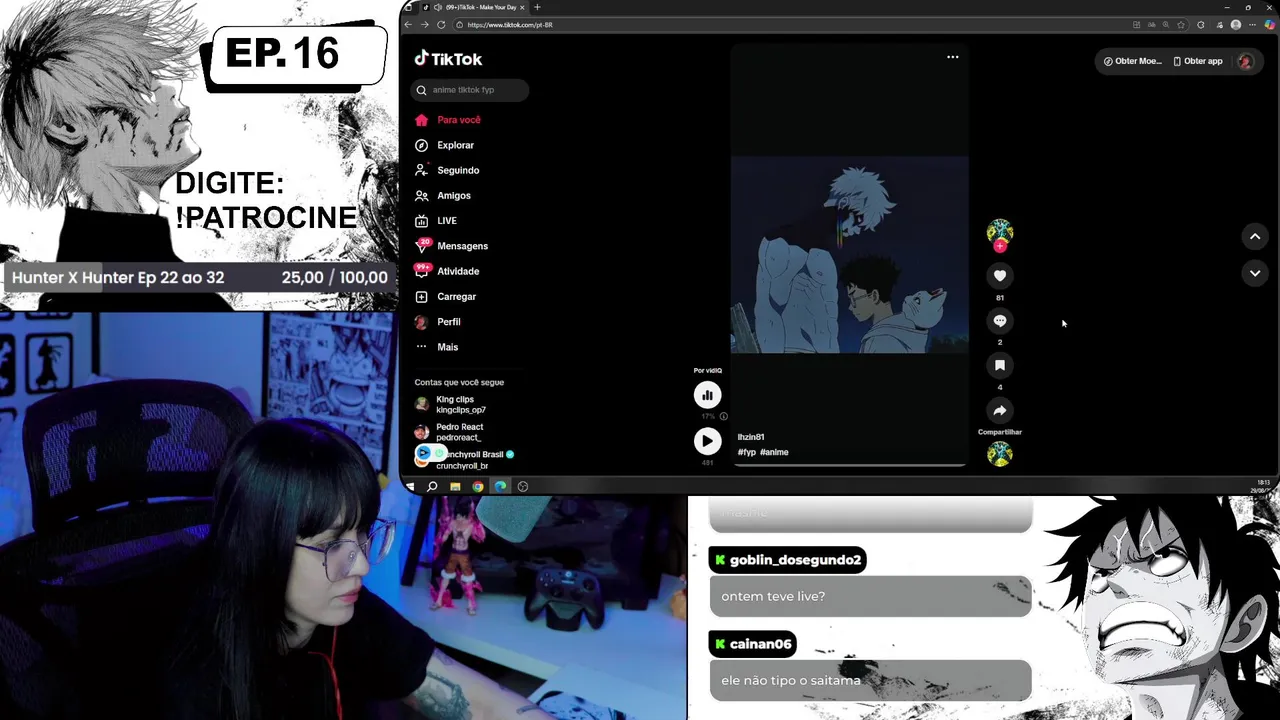This screenshot has width=1280, height=720.
Task: Open the Windows Start menu
Action: (410, 486)
